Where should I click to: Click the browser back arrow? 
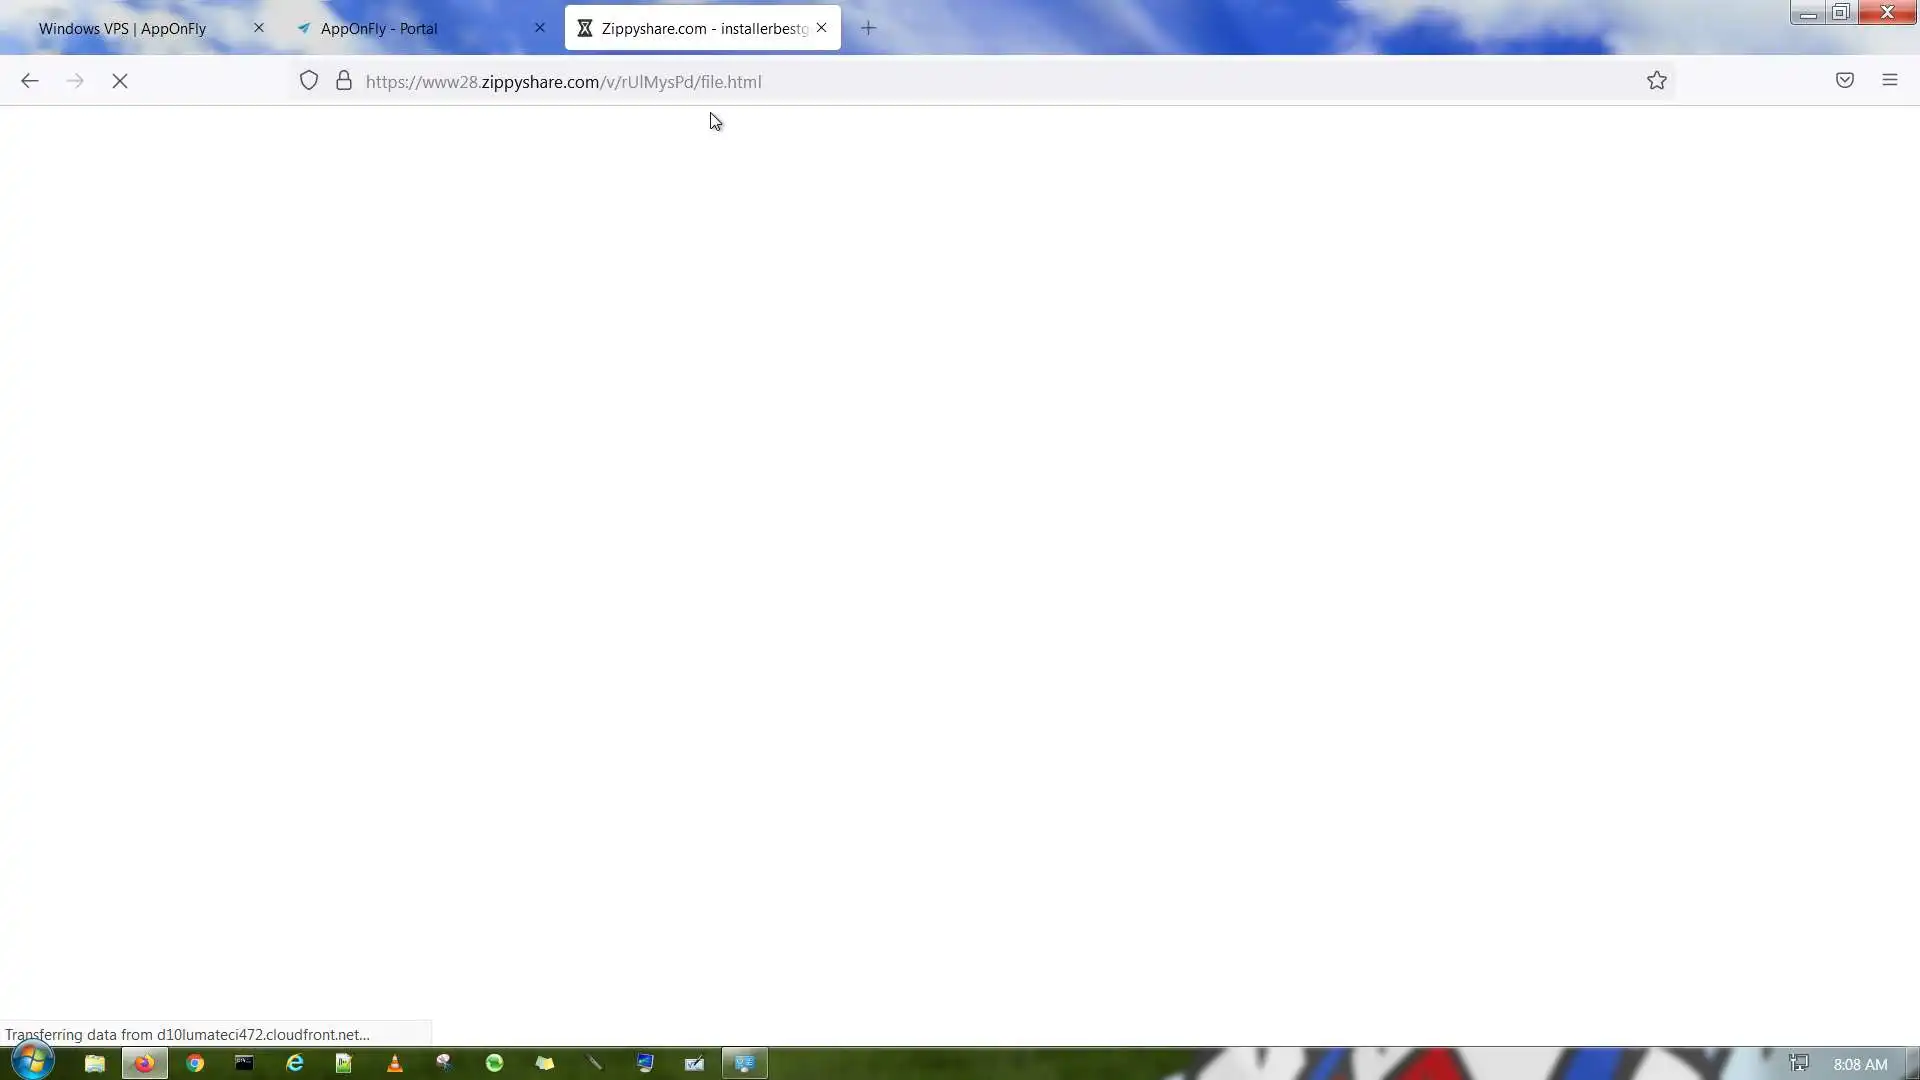29,81
